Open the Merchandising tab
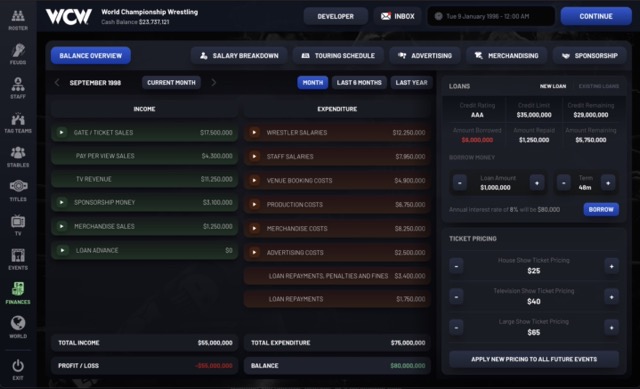This screenshot has height=389, width=640. point(507,56)
